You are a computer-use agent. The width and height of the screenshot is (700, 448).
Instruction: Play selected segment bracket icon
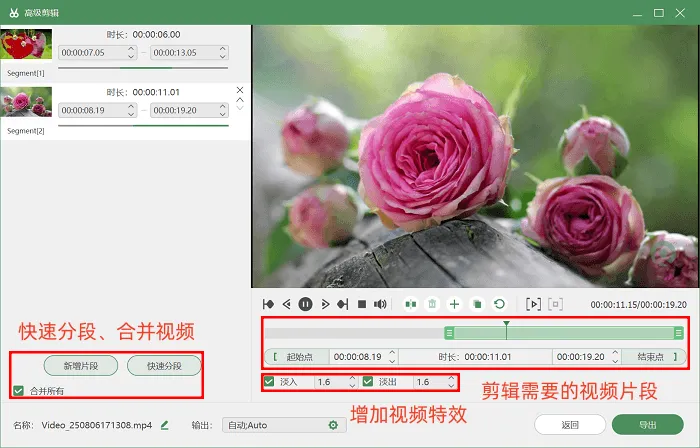point(533,304)
